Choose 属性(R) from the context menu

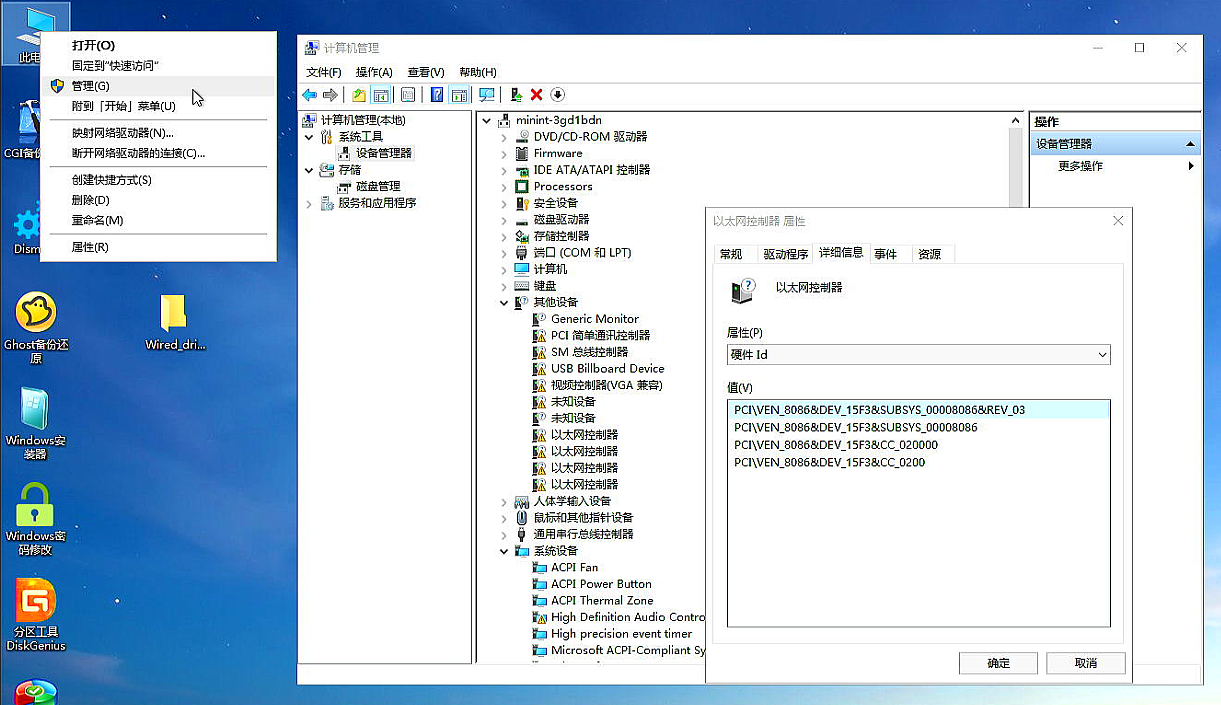[x=90, y=247]
